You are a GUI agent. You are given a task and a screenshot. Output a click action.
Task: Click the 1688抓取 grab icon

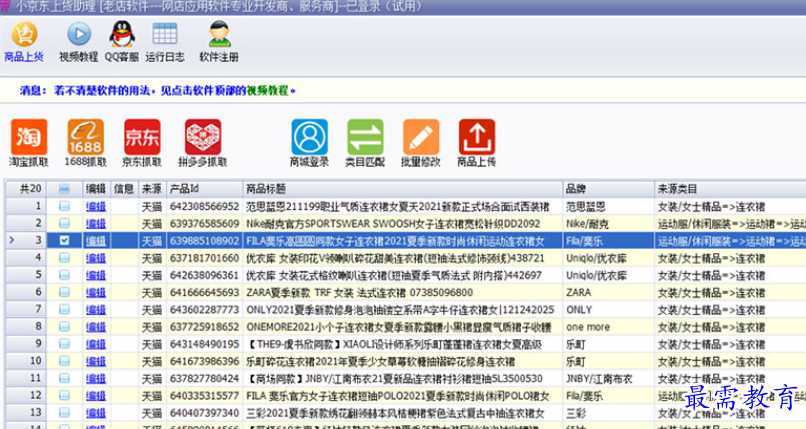tap(85, 143)
